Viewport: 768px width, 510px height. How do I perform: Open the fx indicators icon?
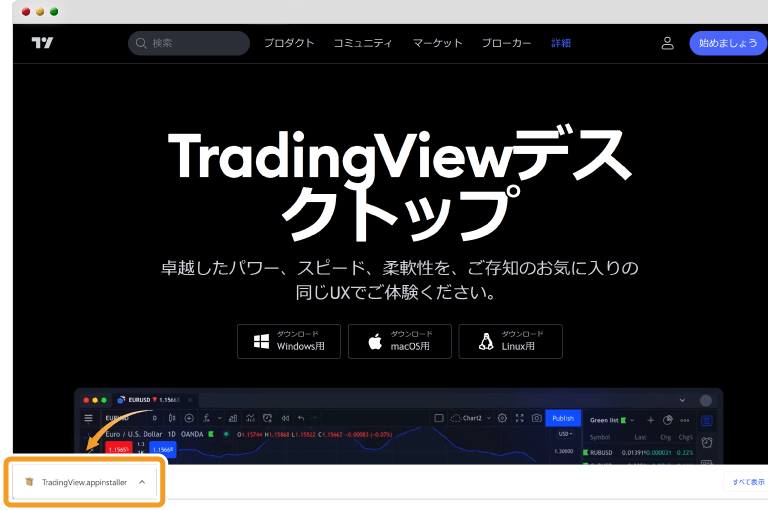click(x=207, y=418)
